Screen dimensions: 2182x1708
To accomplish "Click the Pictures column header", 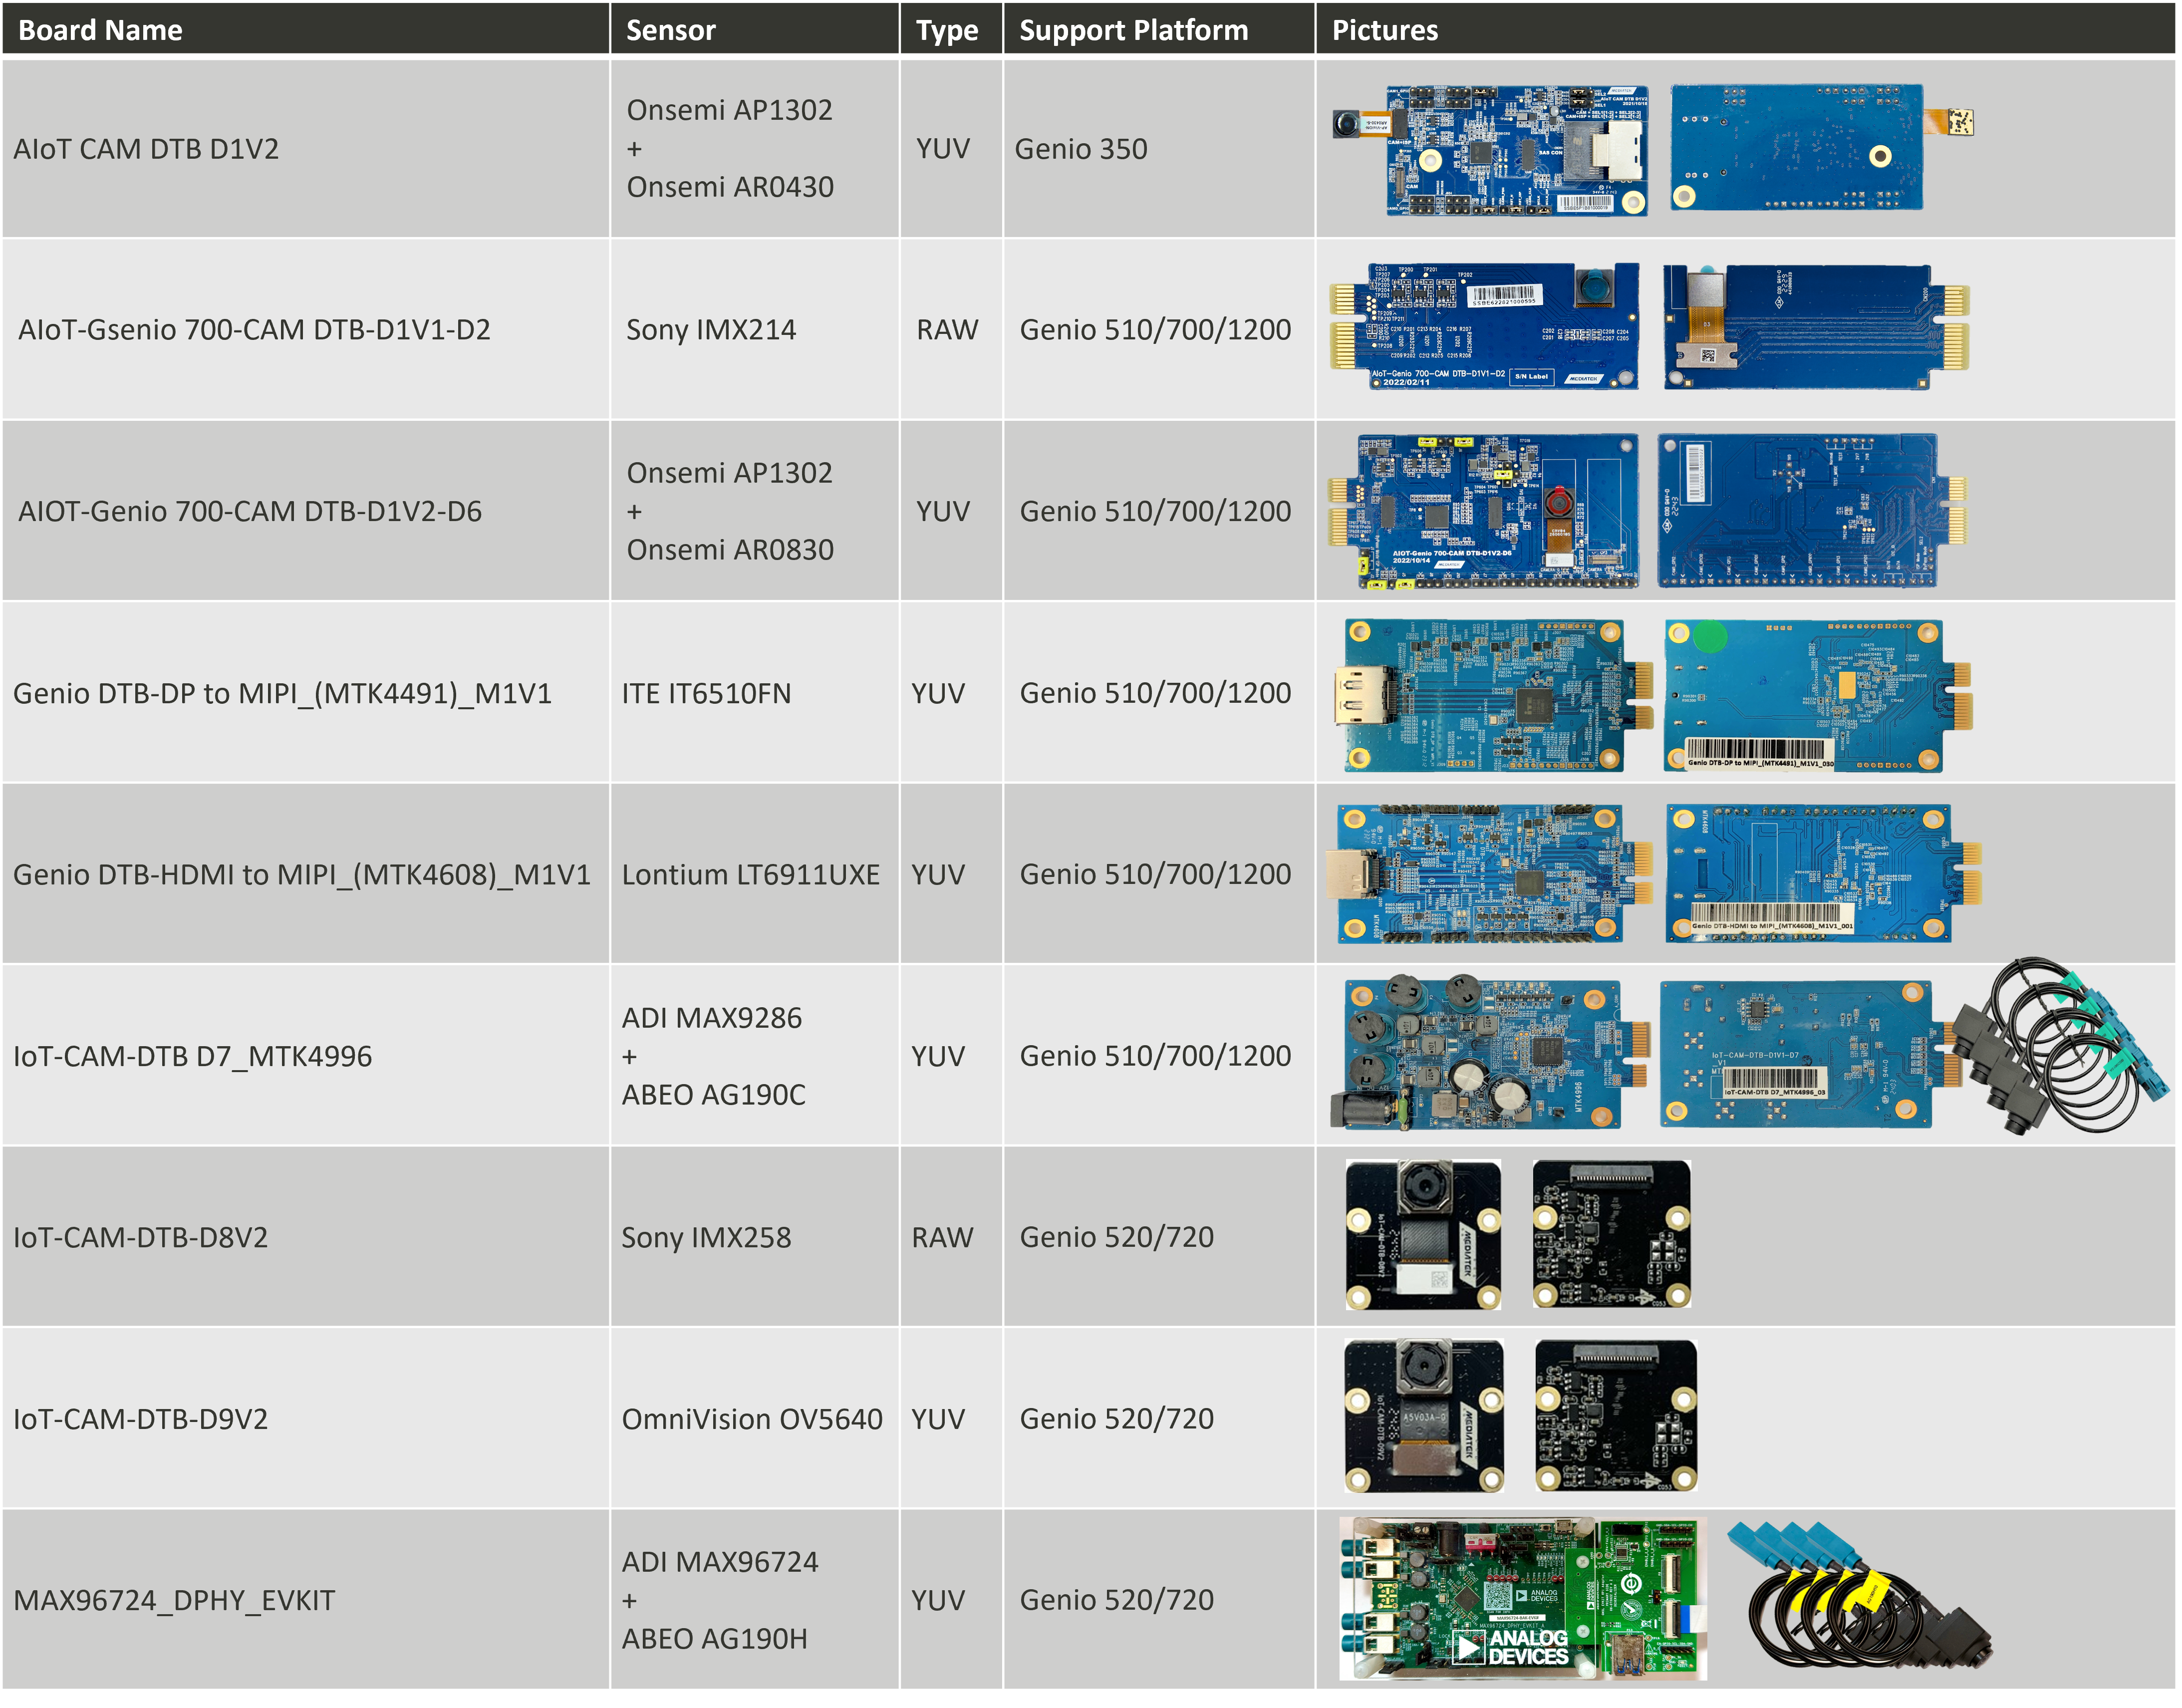I will click(x=1384, y=30).
